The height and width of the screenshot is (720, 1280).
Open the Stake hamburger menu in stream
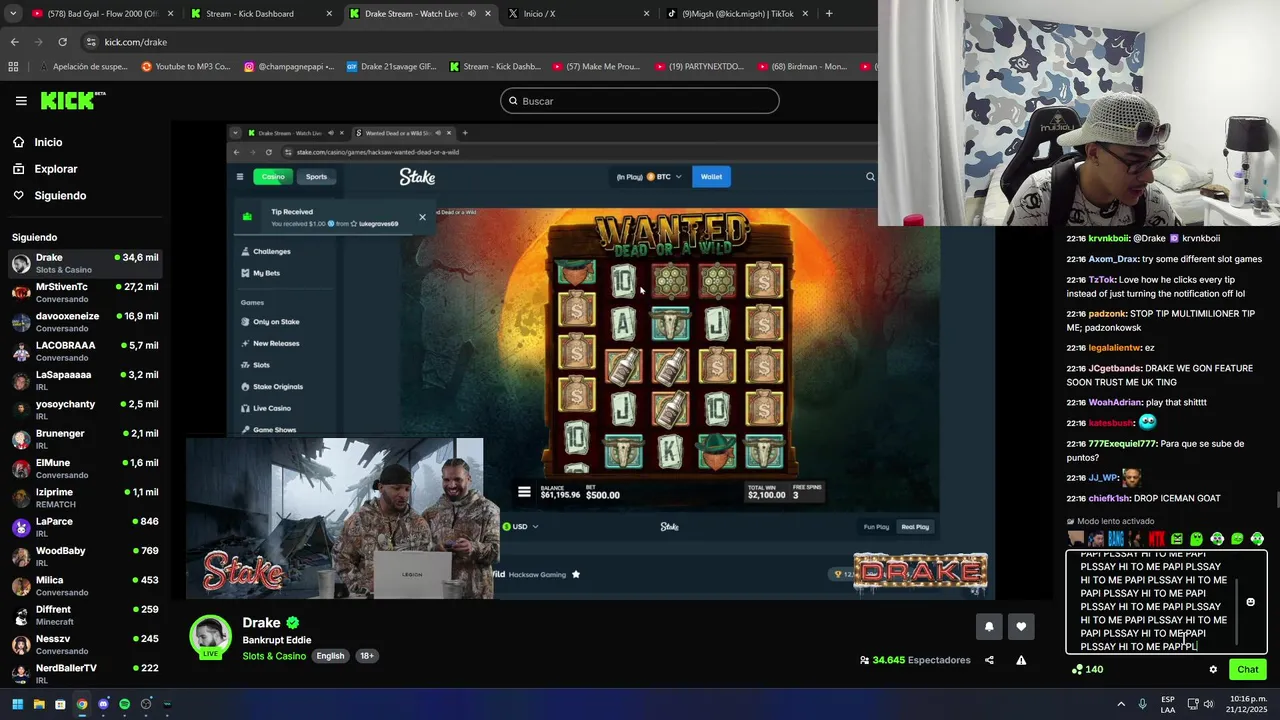click(240, 177)
